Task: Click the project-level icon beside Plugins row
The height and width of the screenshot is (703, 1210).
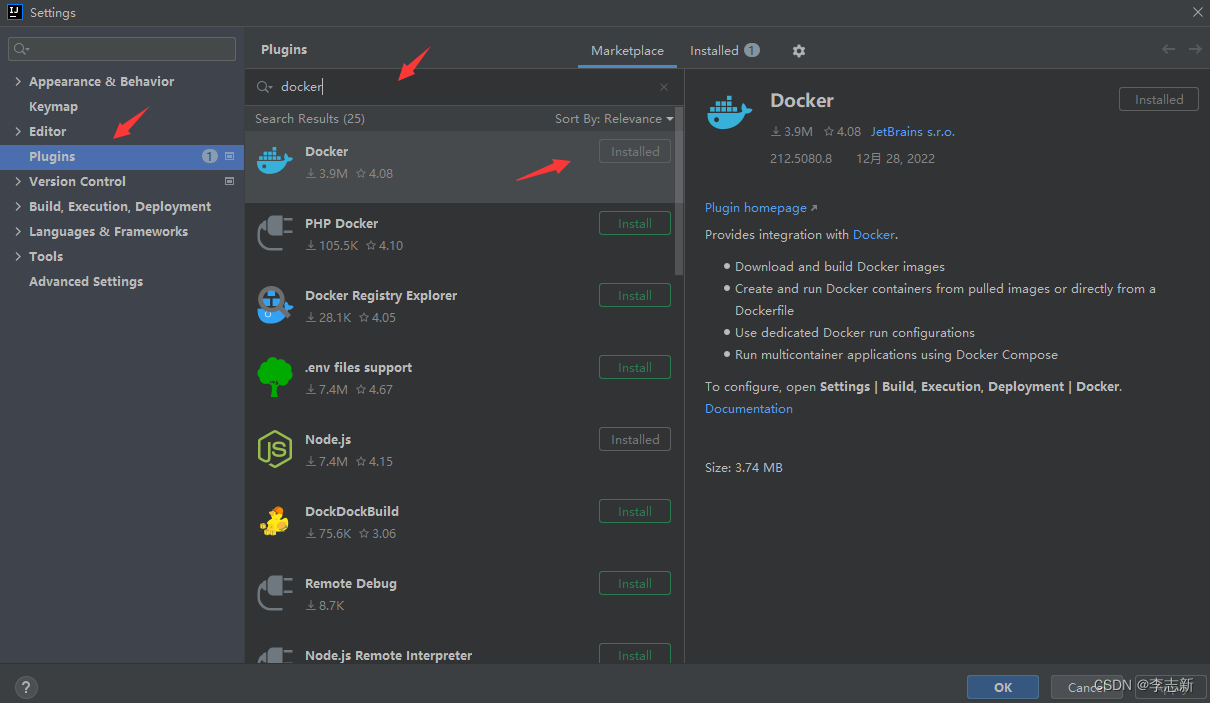Action: click(x=229, y=156)
